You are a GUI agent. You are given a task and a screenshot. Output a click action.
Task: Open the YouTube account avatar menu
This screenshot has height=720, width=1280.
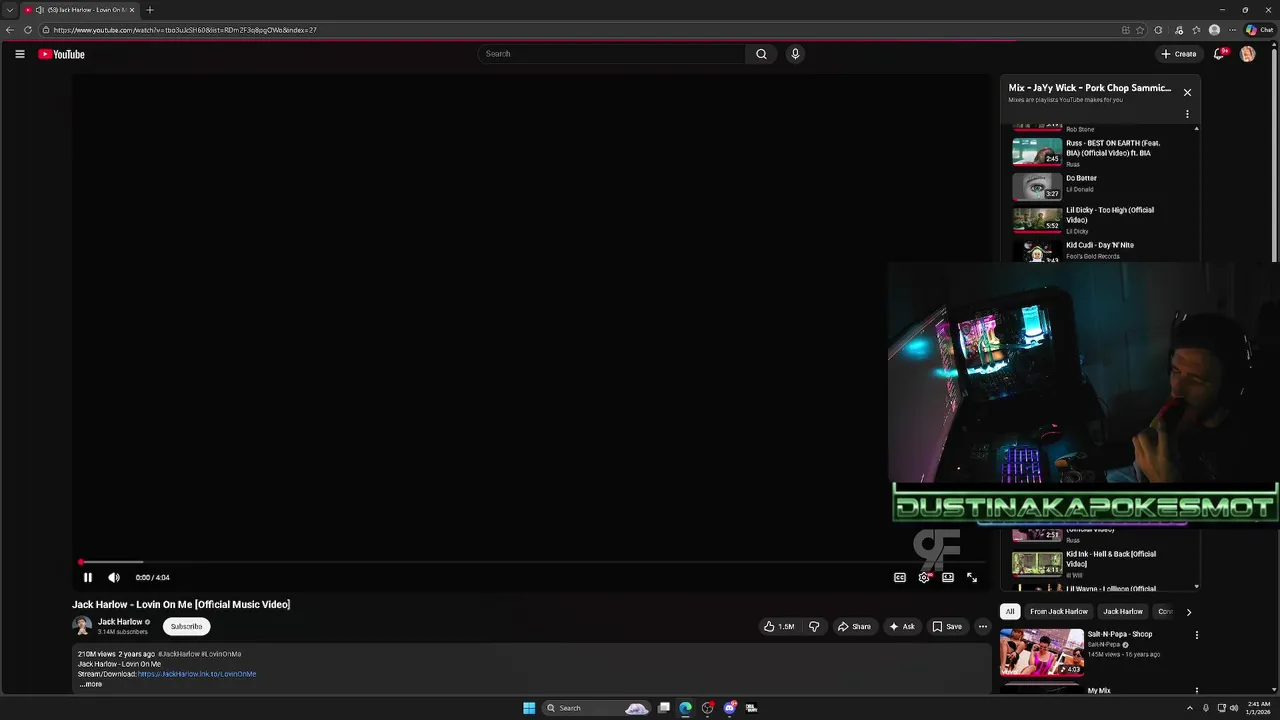(x=1247, y=54)
